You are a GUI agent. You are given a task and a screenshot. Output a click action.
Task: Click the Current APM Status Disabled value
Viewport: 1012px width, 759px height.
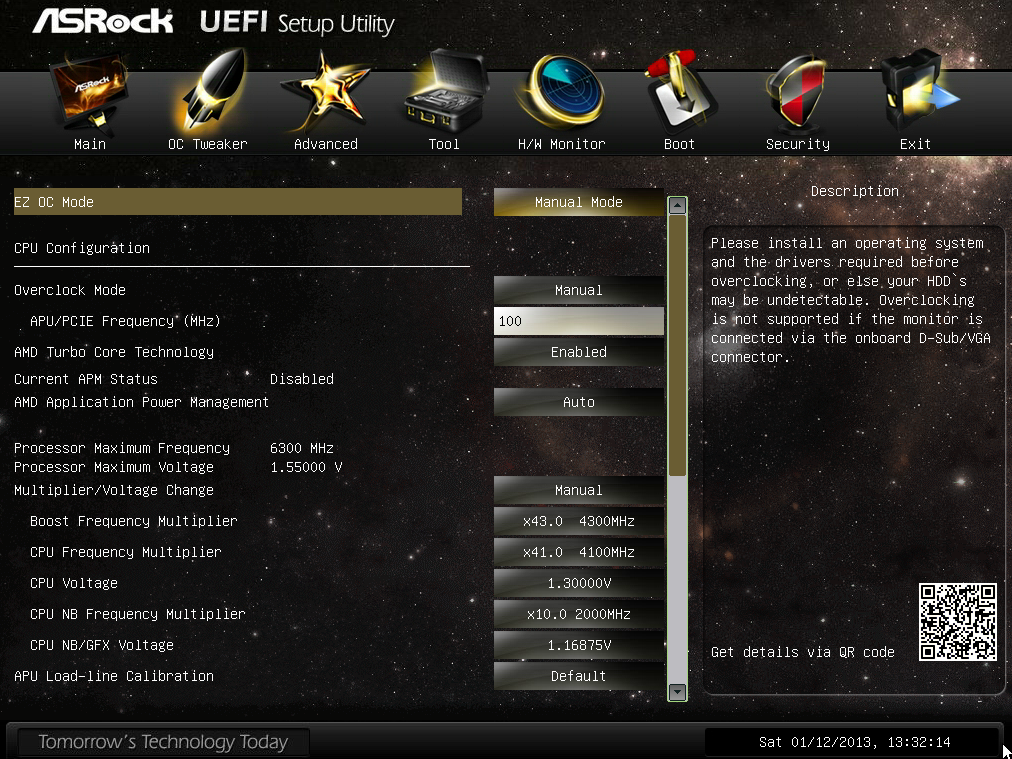(x=302, y=379)
